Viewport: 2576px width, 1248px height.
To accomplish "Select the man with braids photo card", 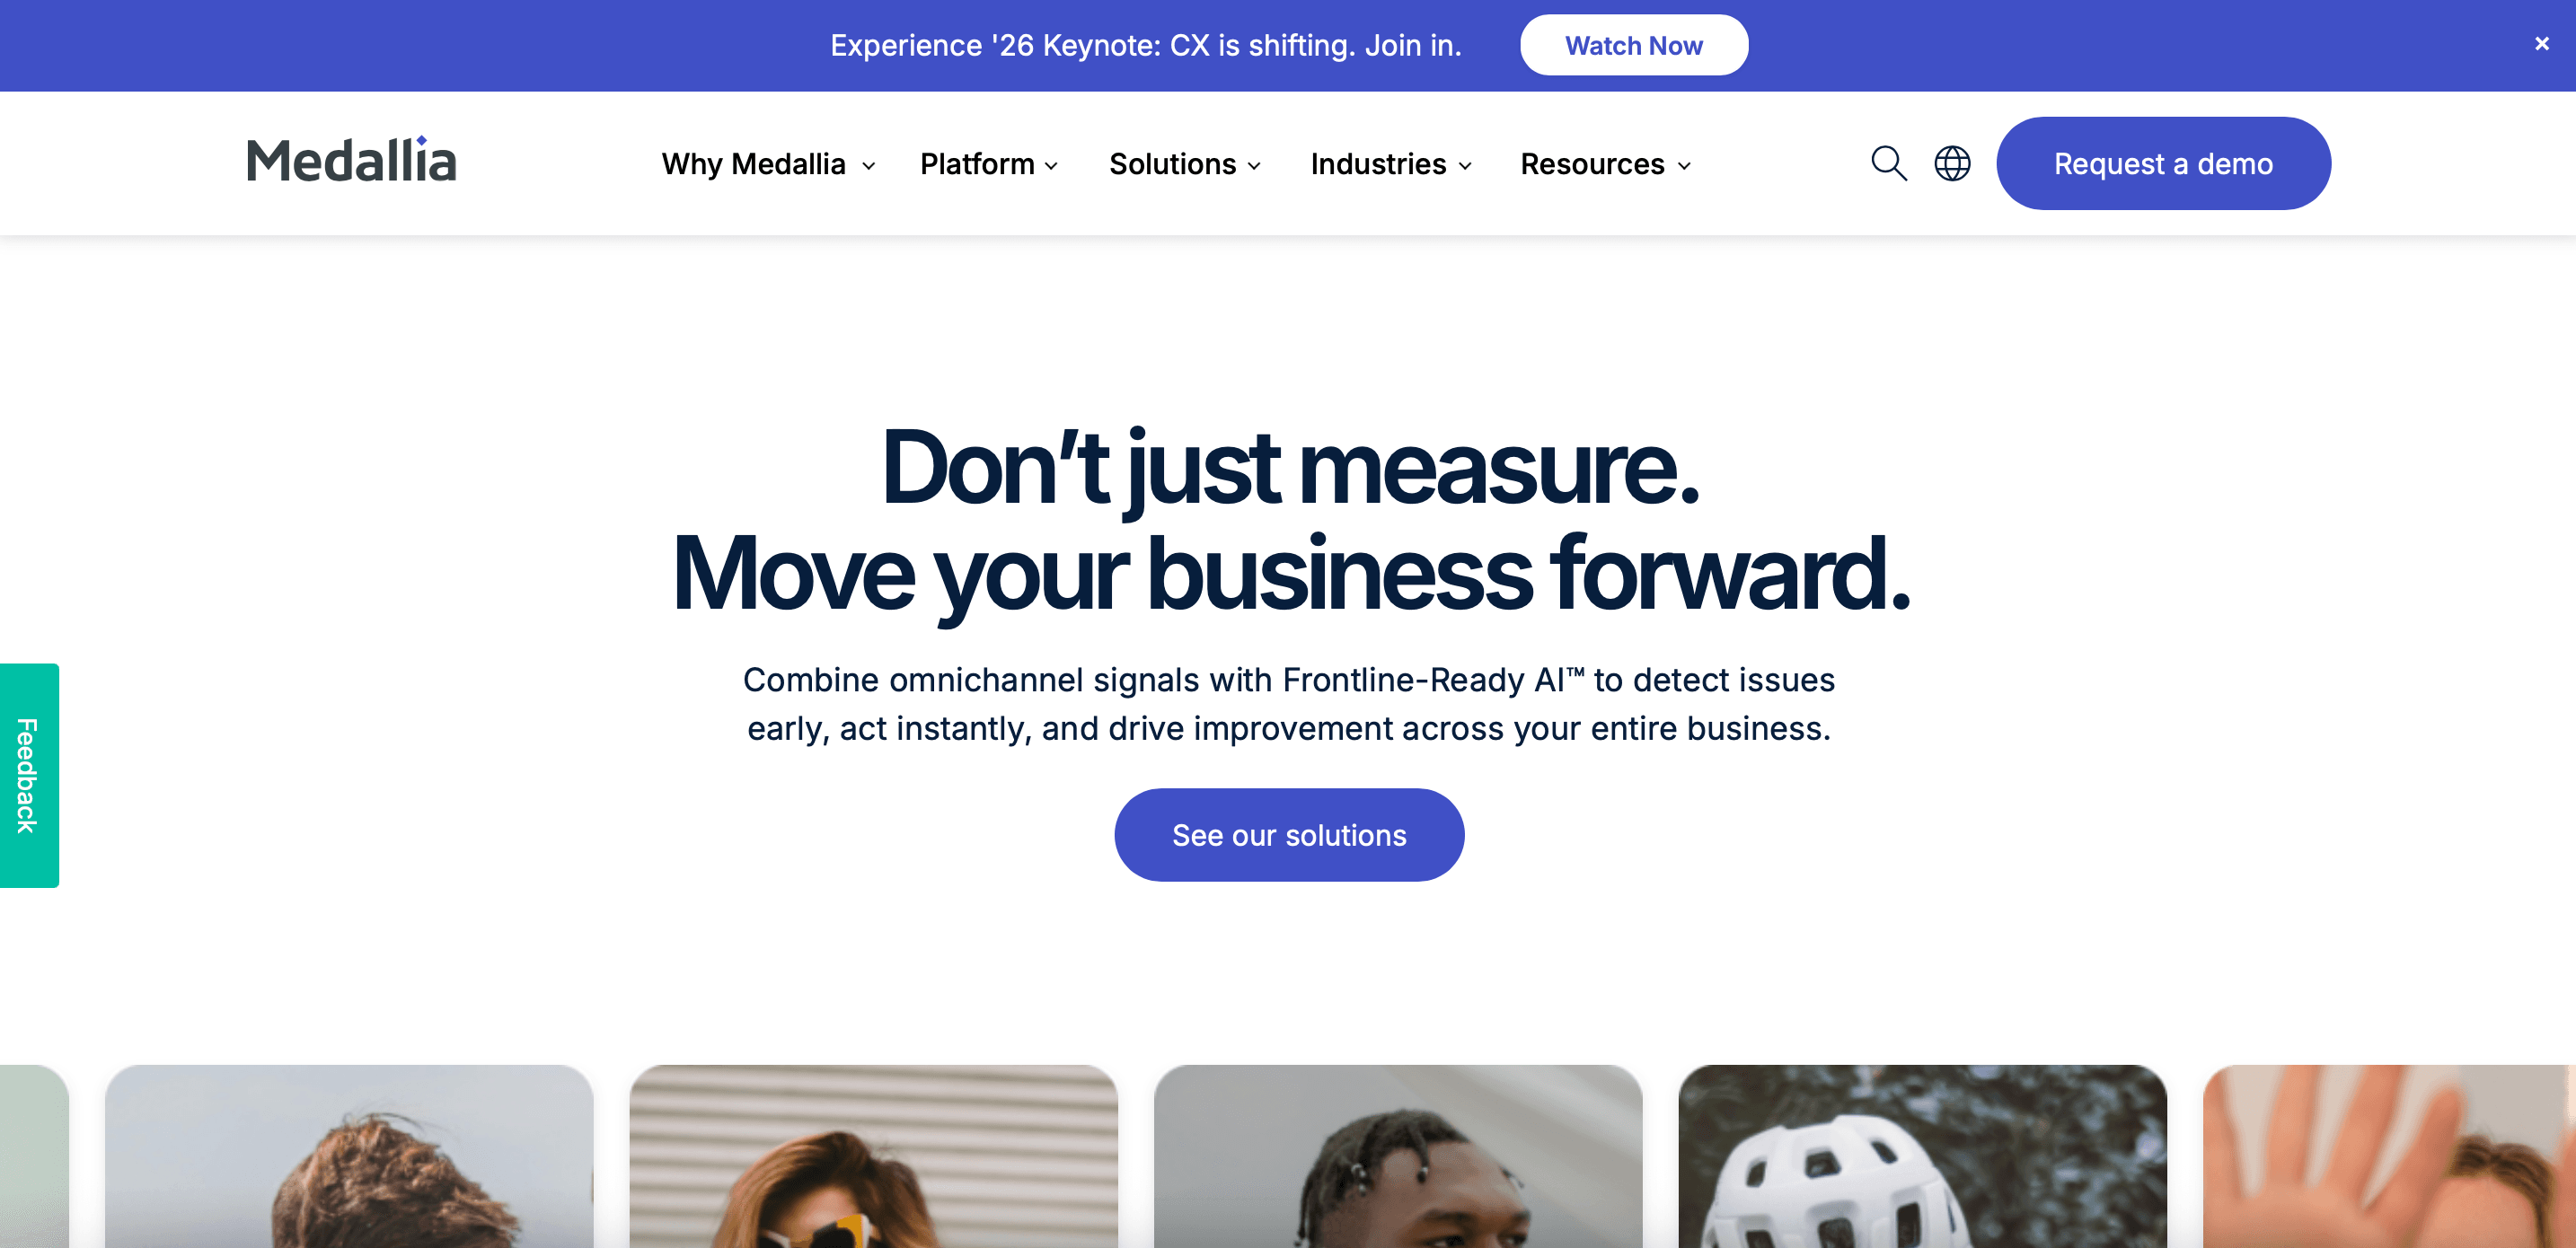I will [1398, 1157].
